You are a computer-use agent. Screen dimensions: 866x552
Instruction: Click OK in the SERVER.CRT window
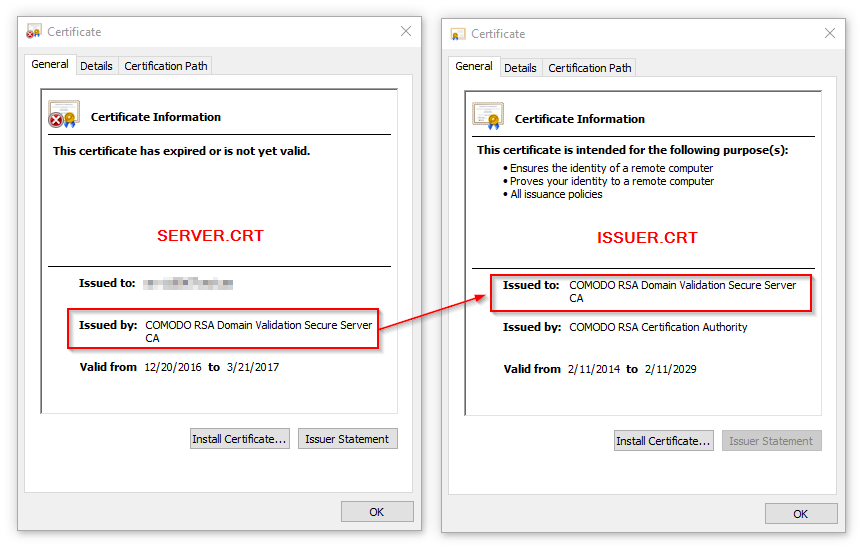pyautogui.click(x=377, y=512)
